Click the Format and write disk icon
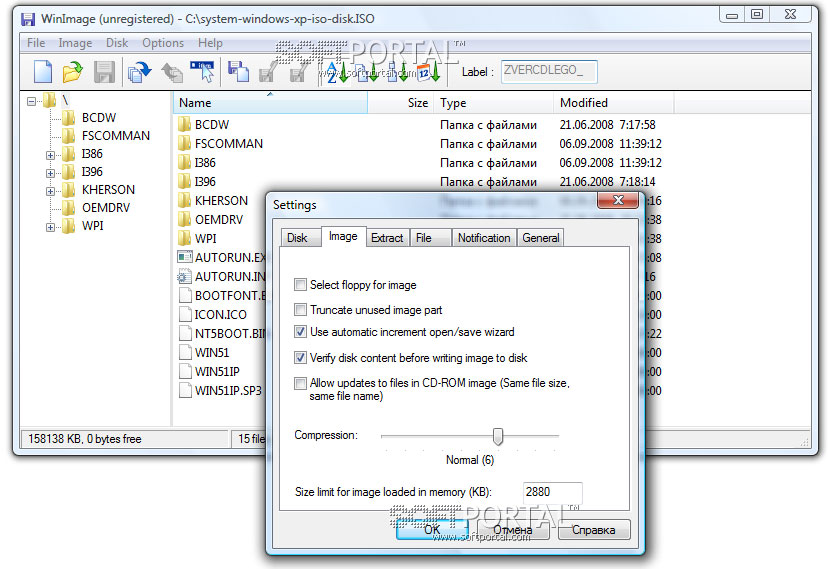The image size is (828, 569). [x=298, y=72]
